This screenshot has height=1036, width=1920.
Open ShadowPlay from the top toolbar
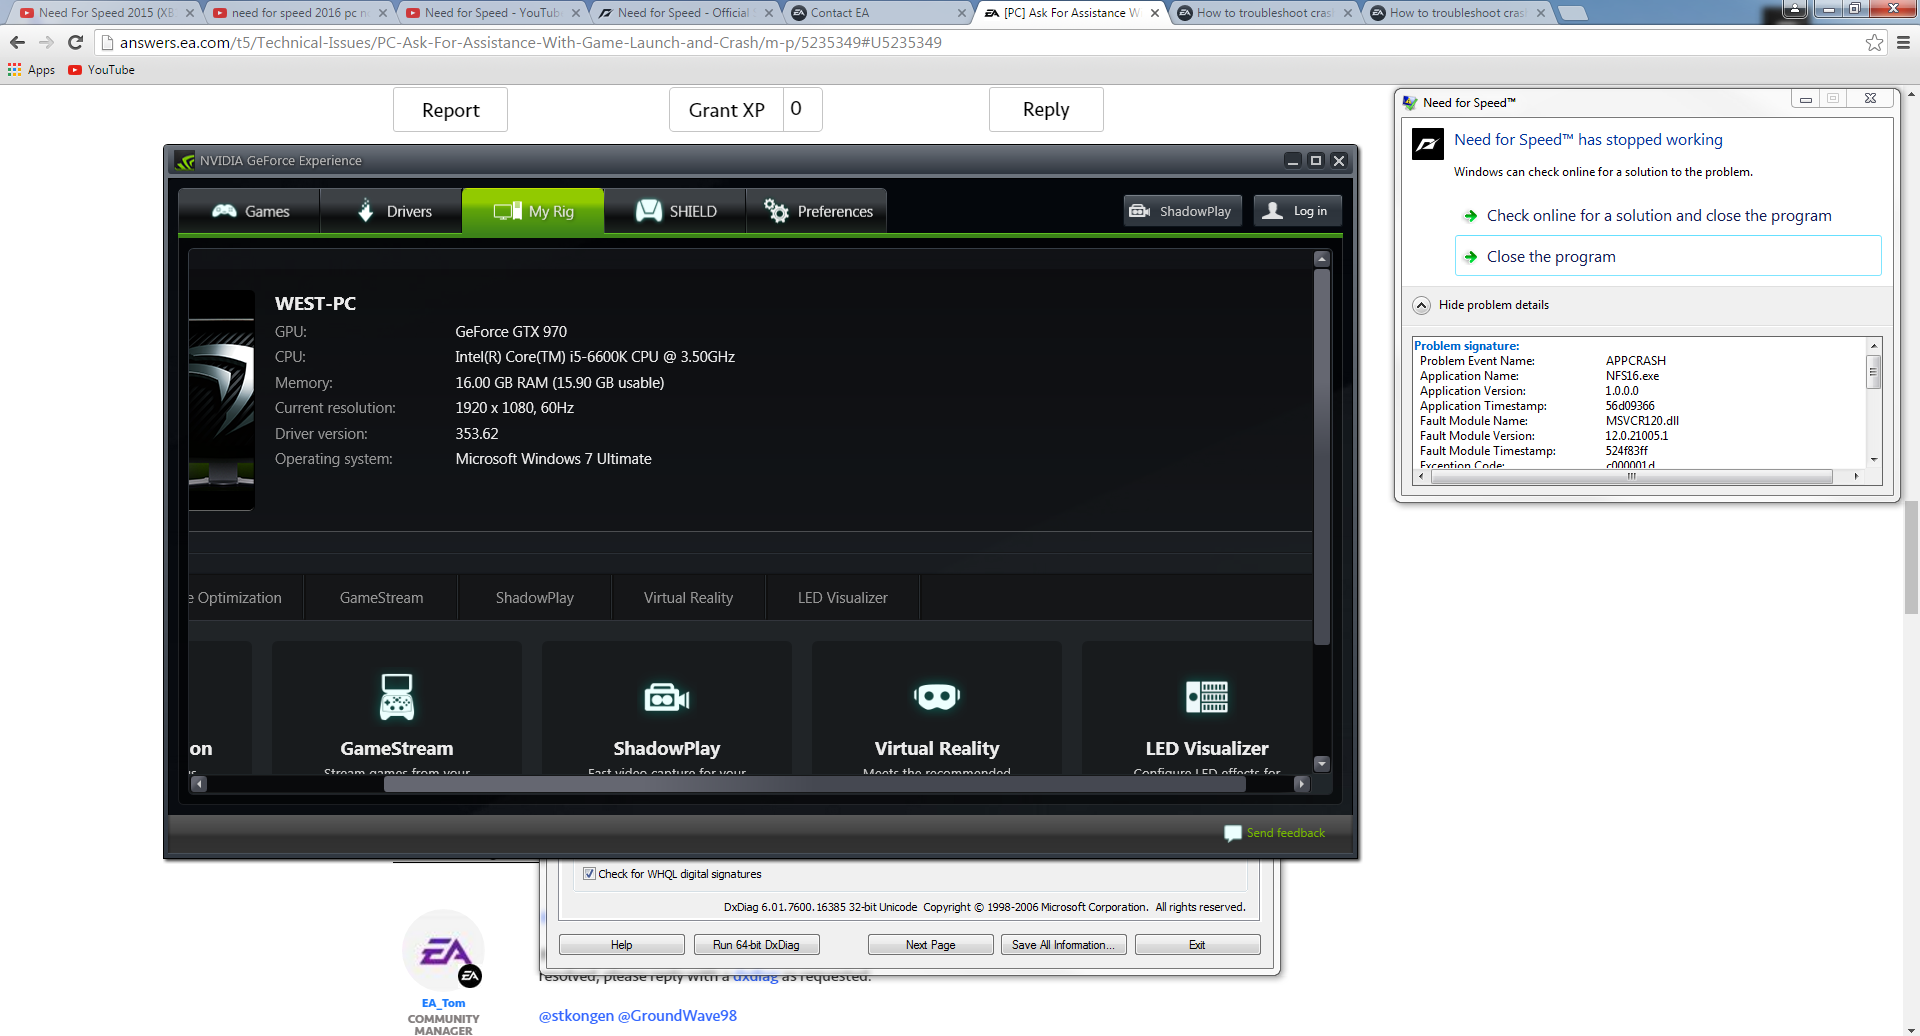(x=1182, y=211)
